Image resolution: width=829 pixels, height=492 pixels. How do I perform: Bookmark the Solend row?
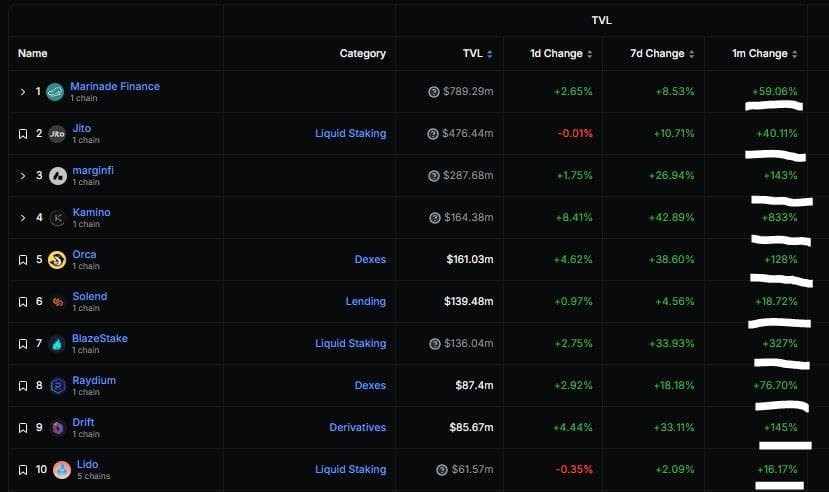click(x=23, y=302)
